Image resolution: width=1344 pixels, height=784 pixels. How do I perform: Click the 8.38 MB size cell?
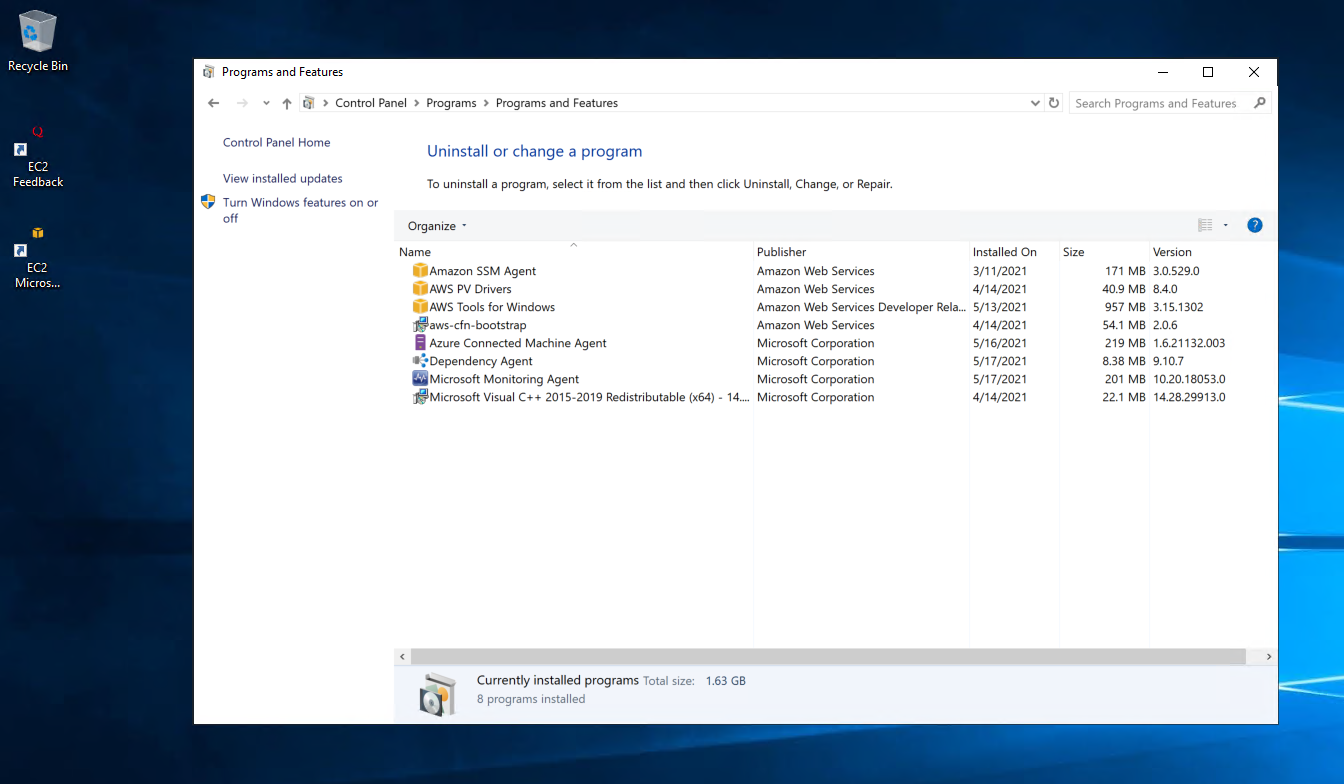1122,361
